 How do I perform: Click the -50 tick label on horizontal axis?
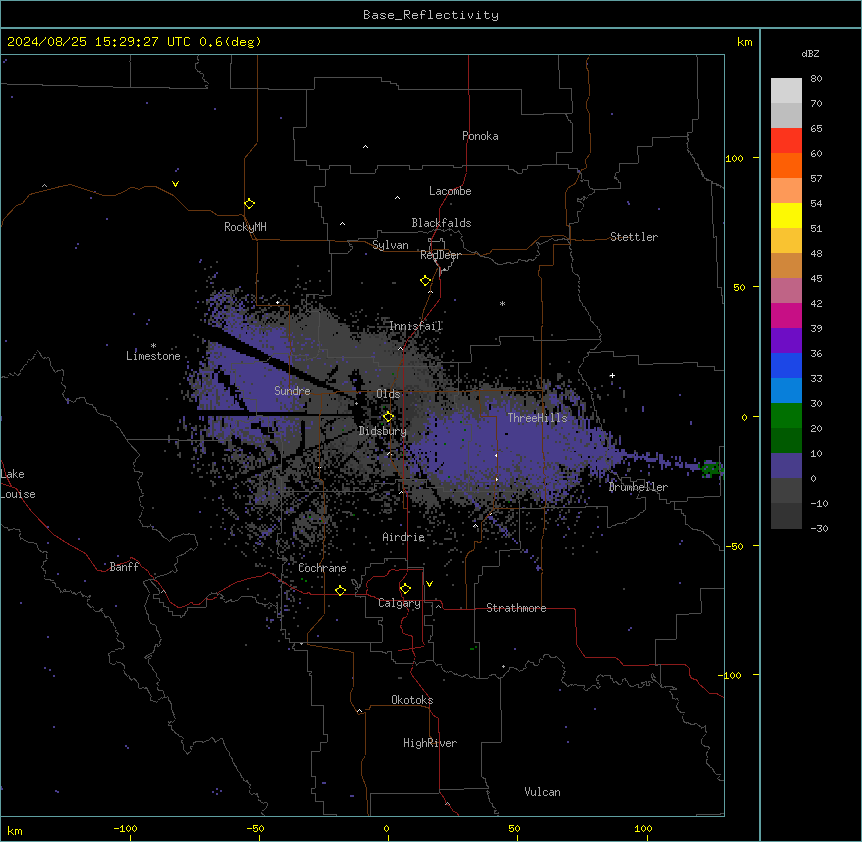(x=255, y=828)
